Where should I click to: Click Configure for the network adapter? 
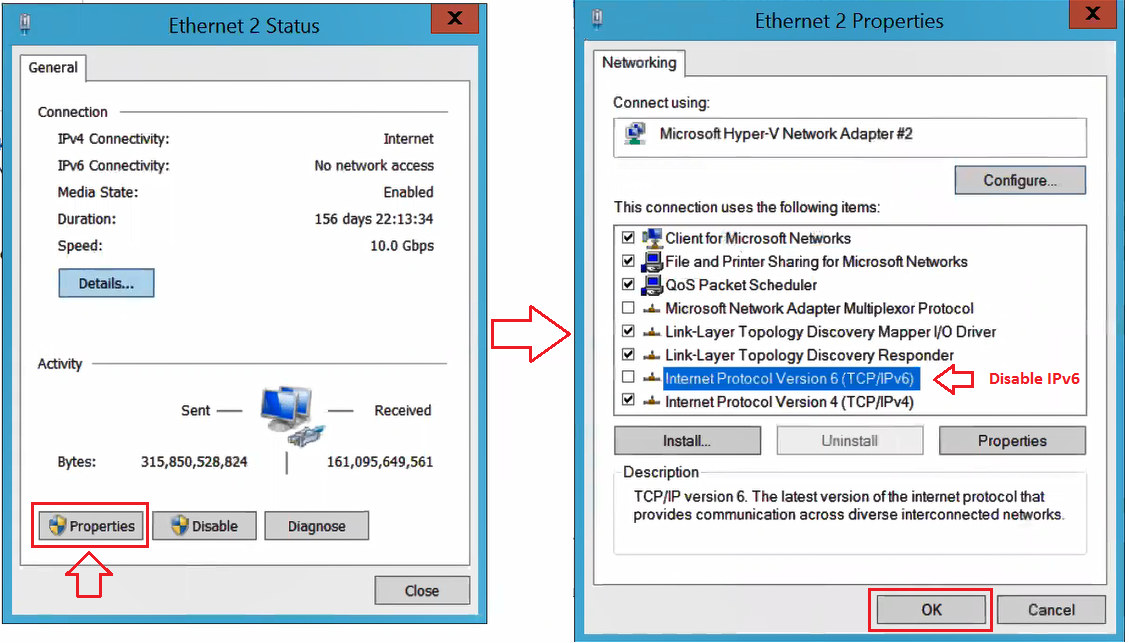tap(1020, 180)
